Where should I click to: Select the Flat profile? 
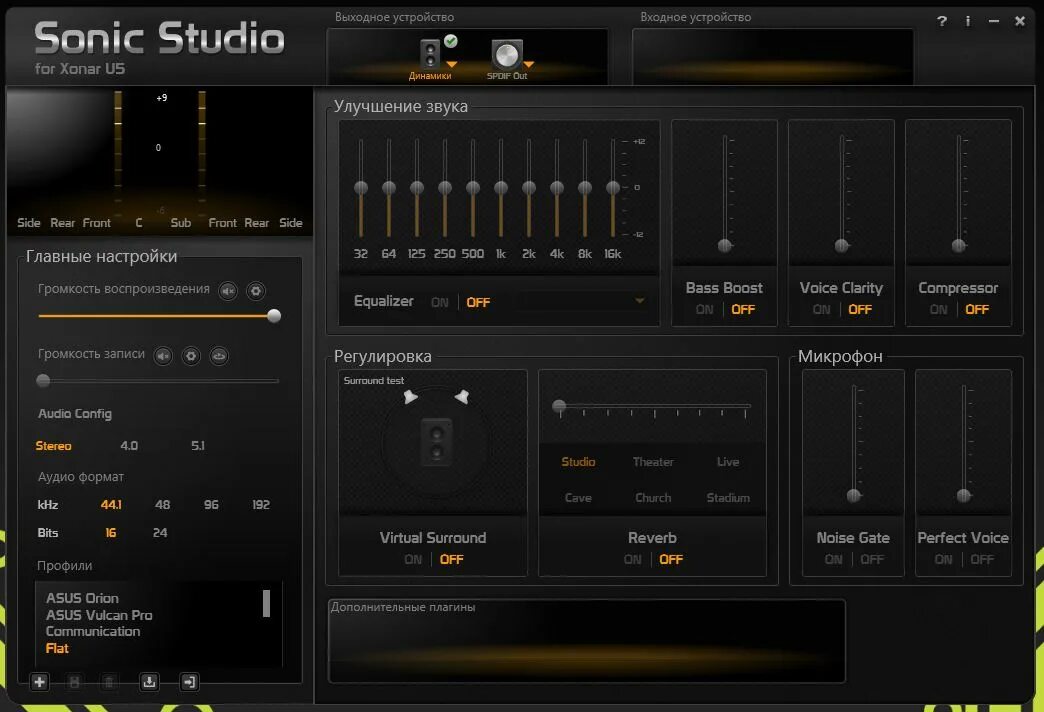[57, 648]
